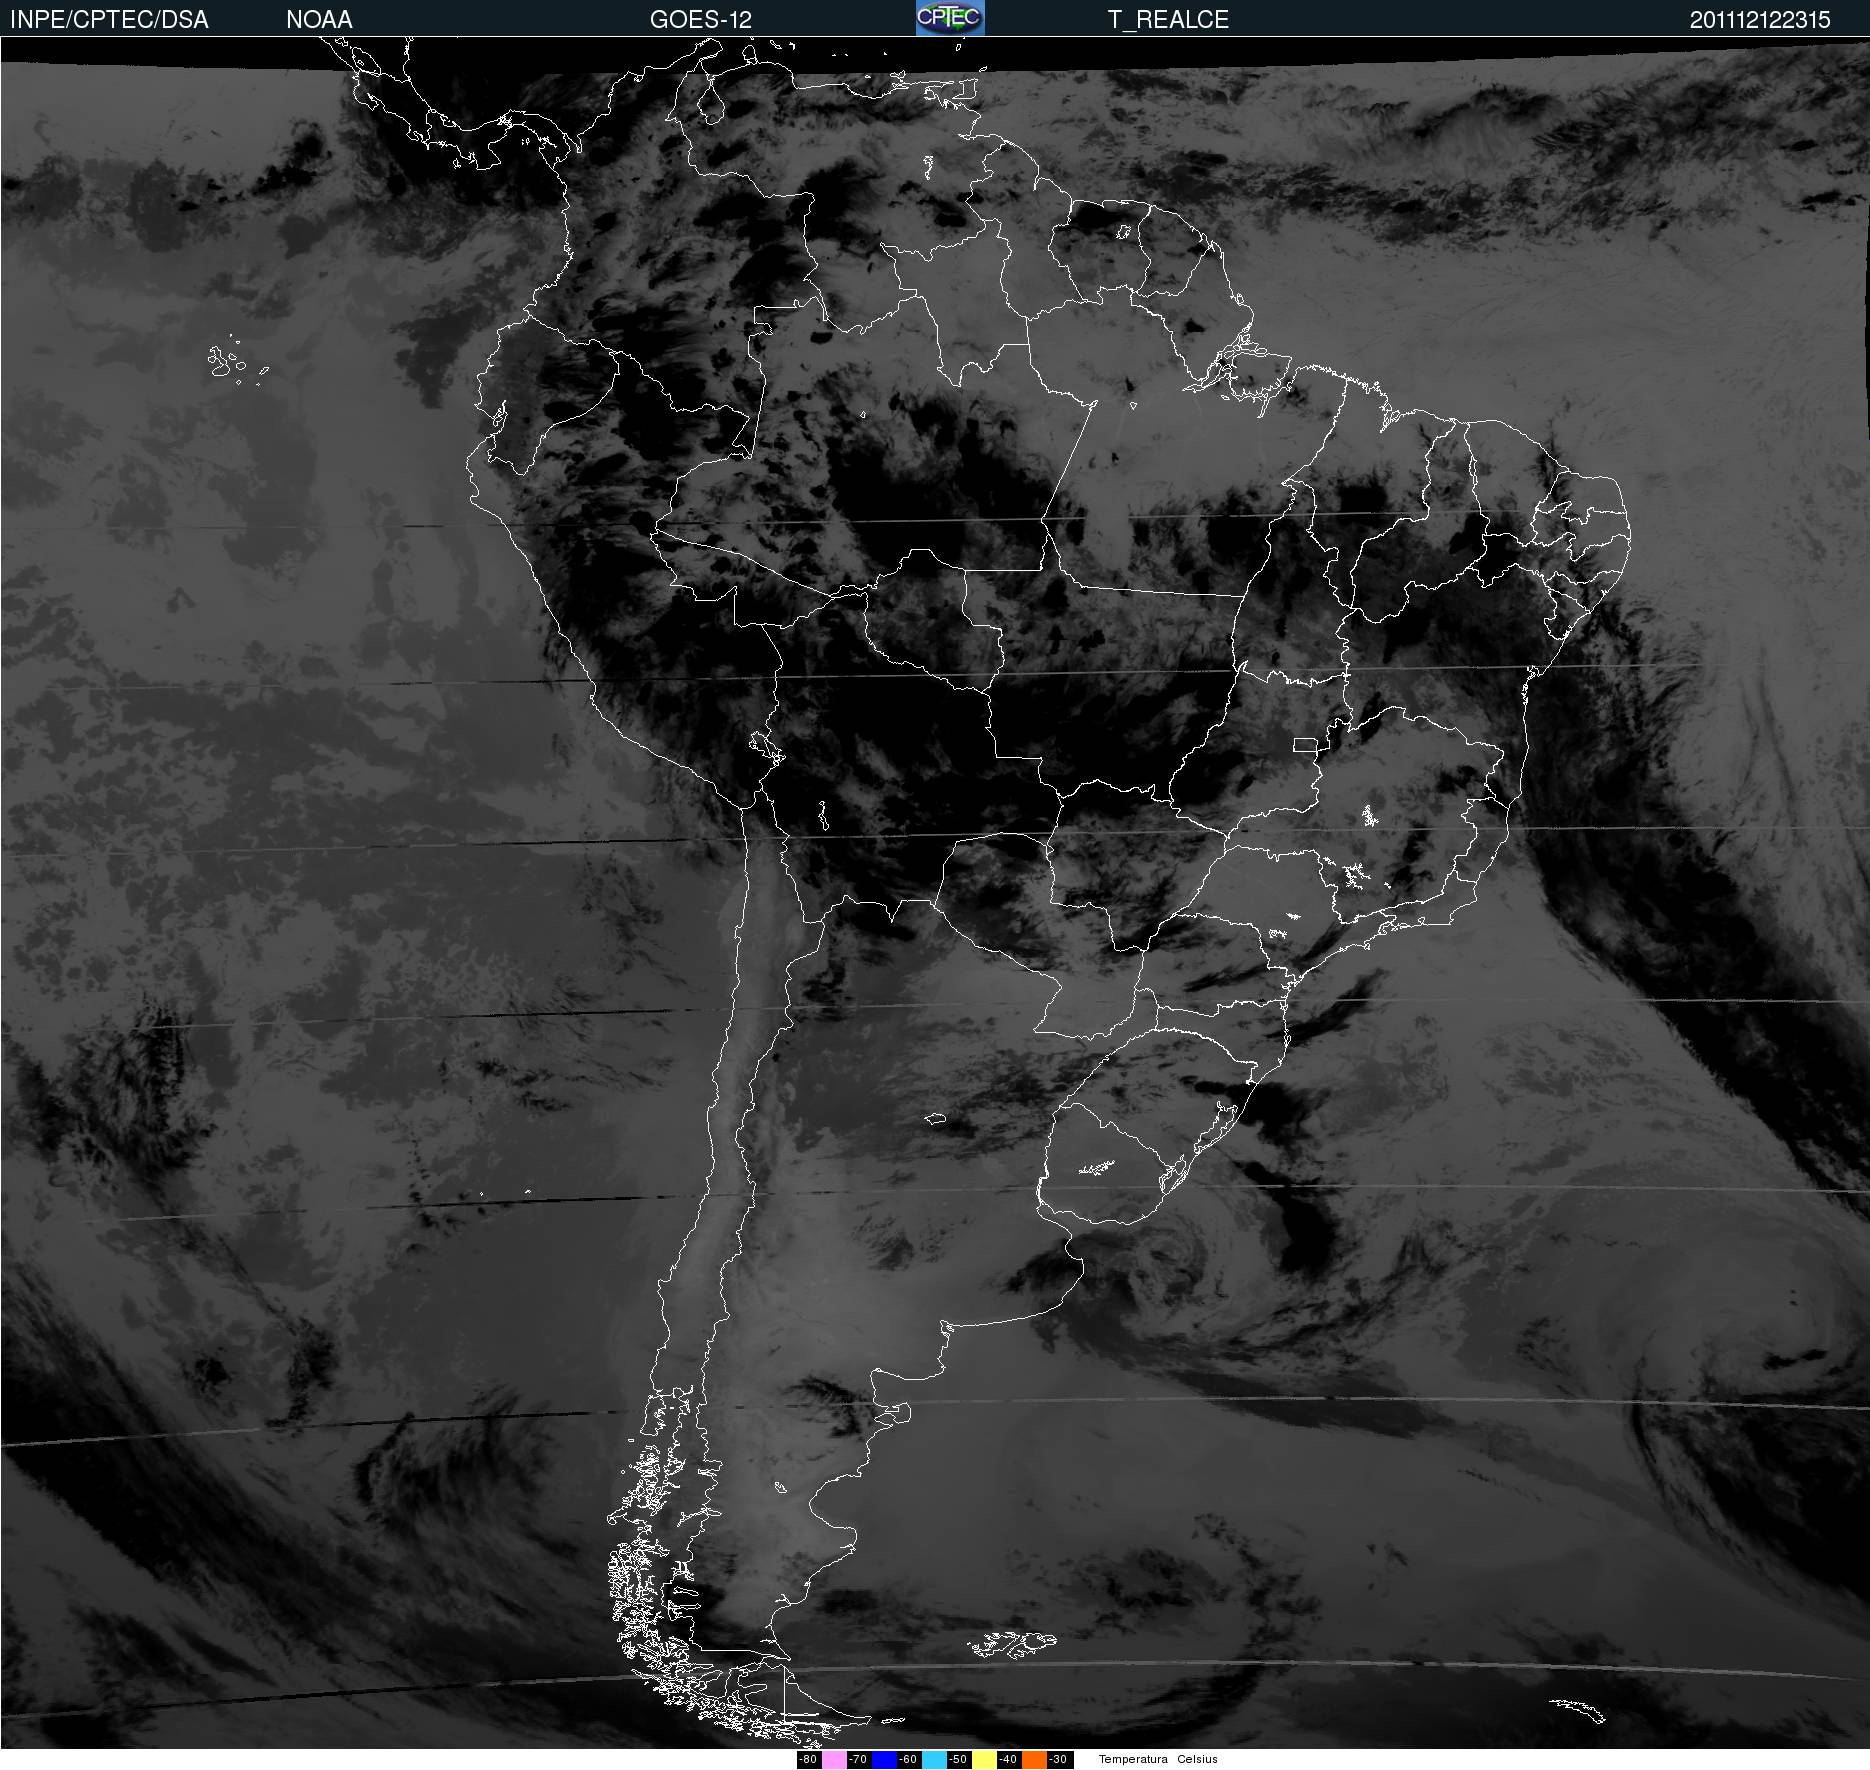This screenshot has height=1770, width=1870.
Task: Click the -40 legend value
Action: click(1009, 1759)
